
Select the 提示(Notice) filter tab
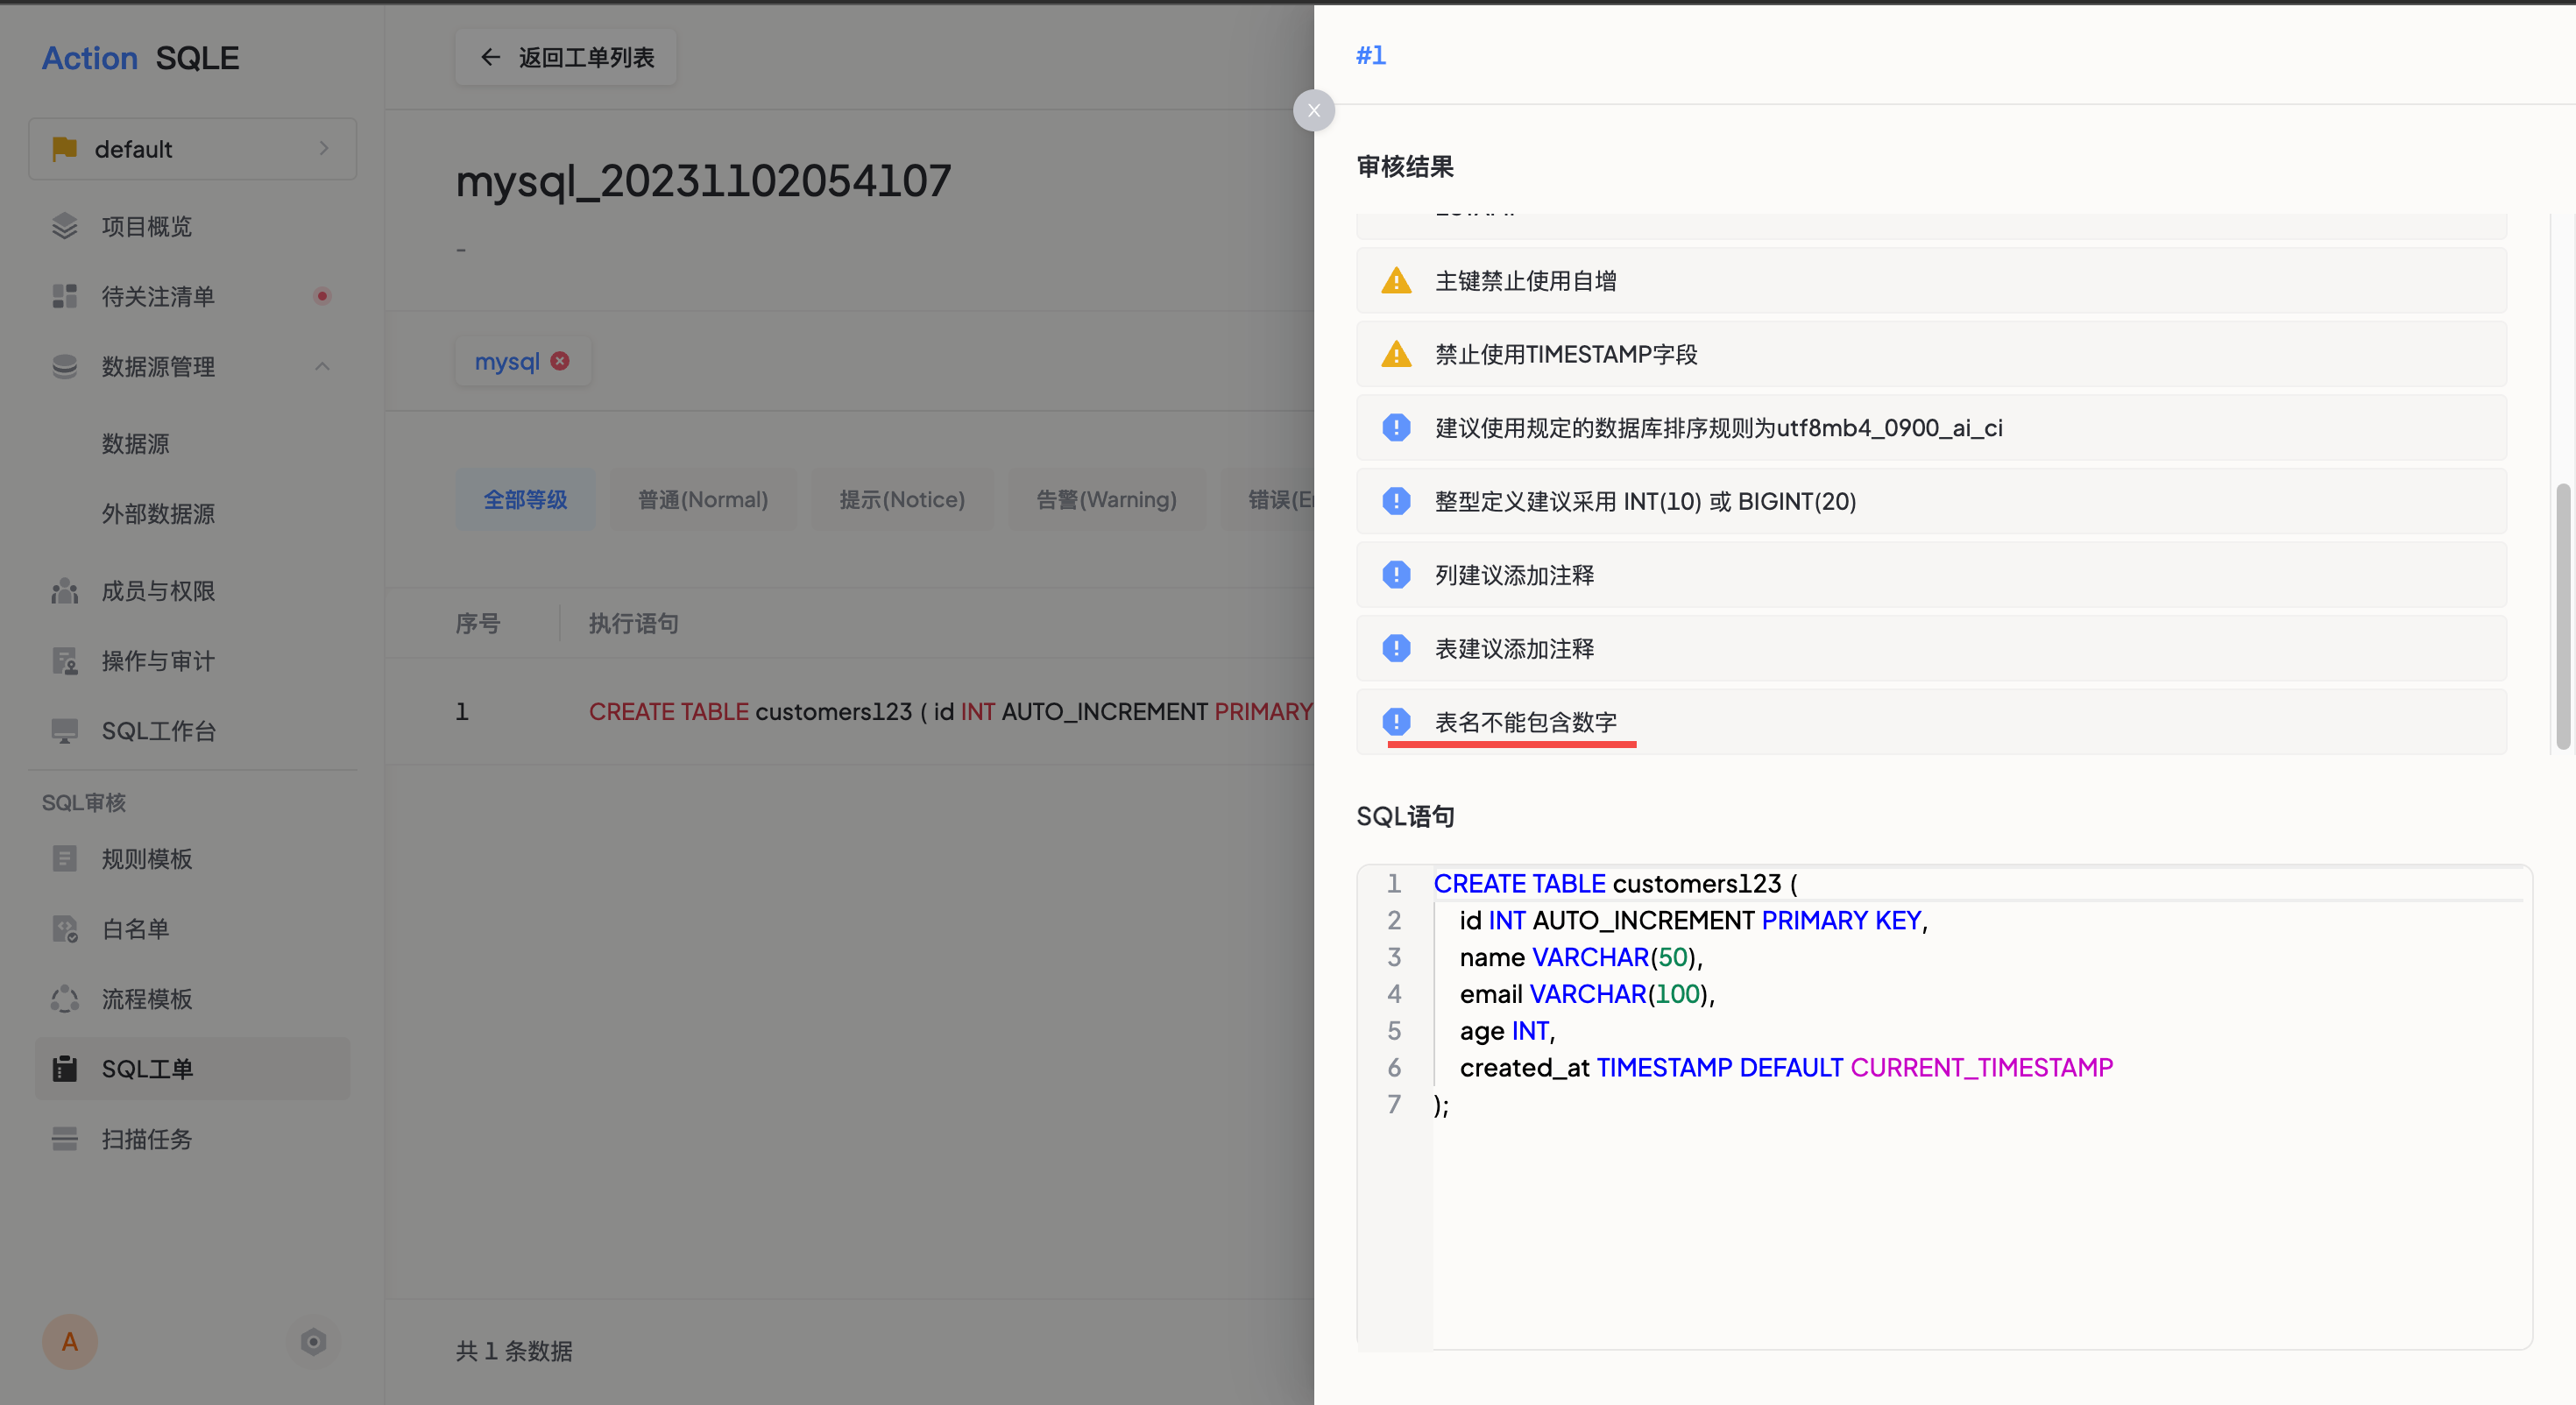point(902,499)
